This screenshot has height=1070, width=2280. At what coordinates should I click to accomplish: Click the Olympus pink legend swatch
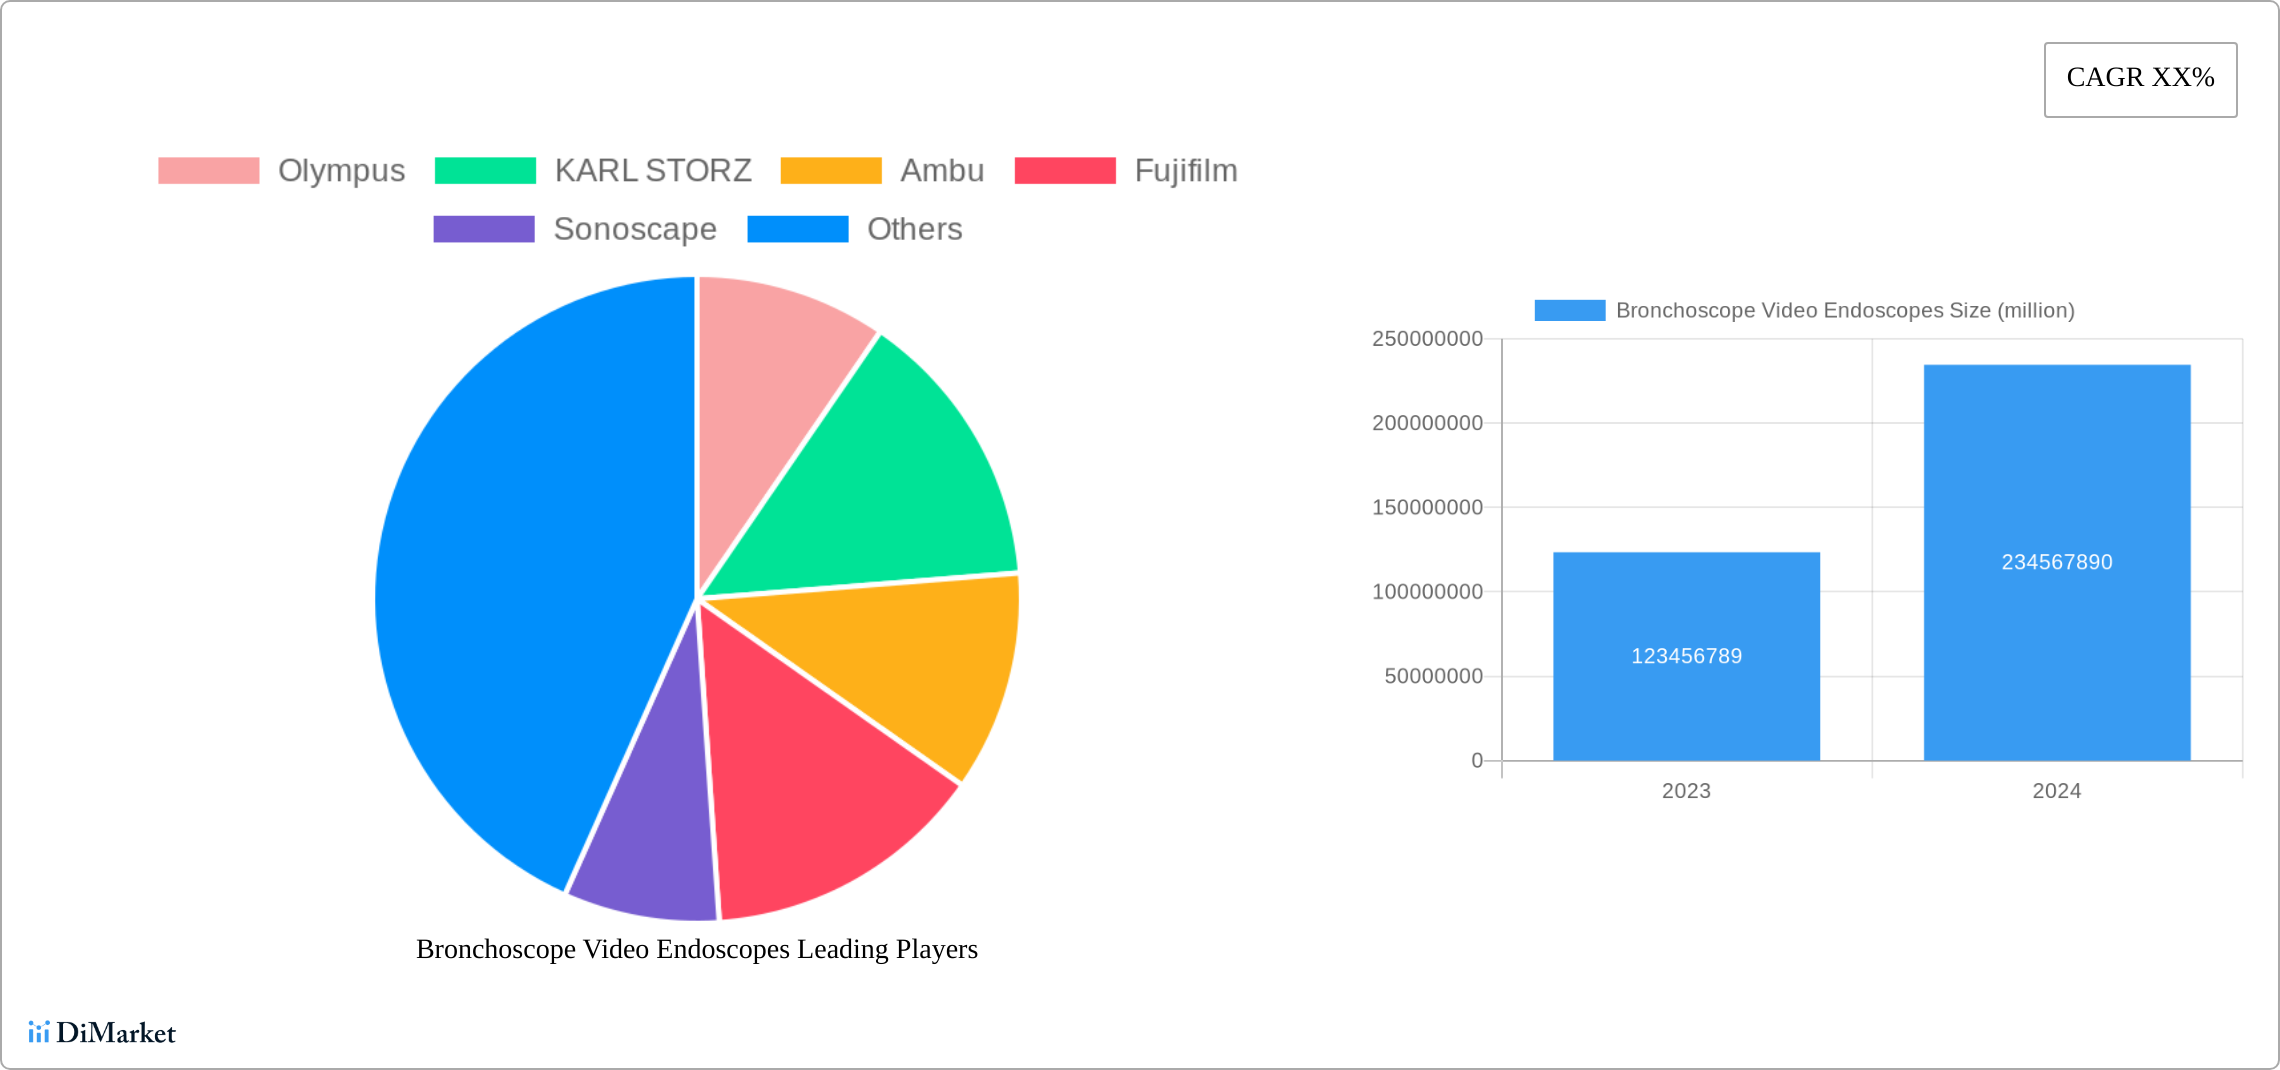click(208, 171)
